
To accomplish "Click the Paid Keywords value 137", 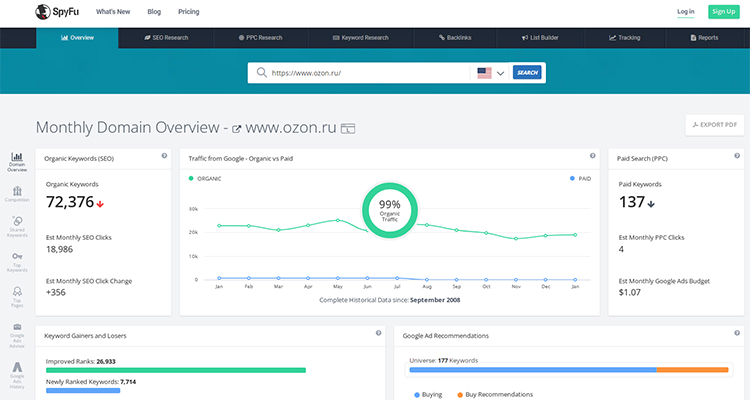I will point(632,202).
